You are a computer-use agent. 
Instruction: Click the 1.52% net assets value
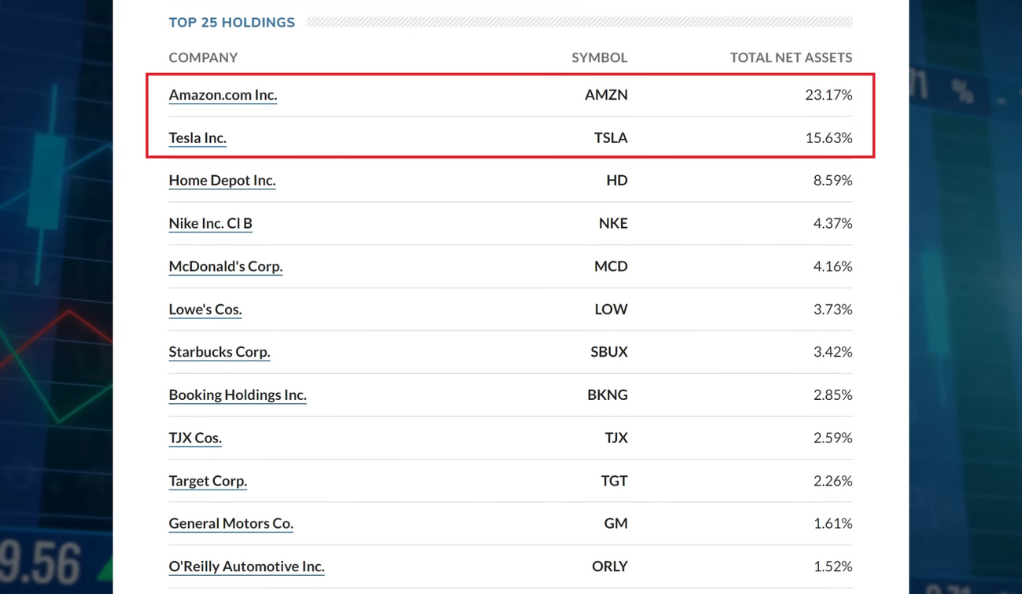point(832,567)
